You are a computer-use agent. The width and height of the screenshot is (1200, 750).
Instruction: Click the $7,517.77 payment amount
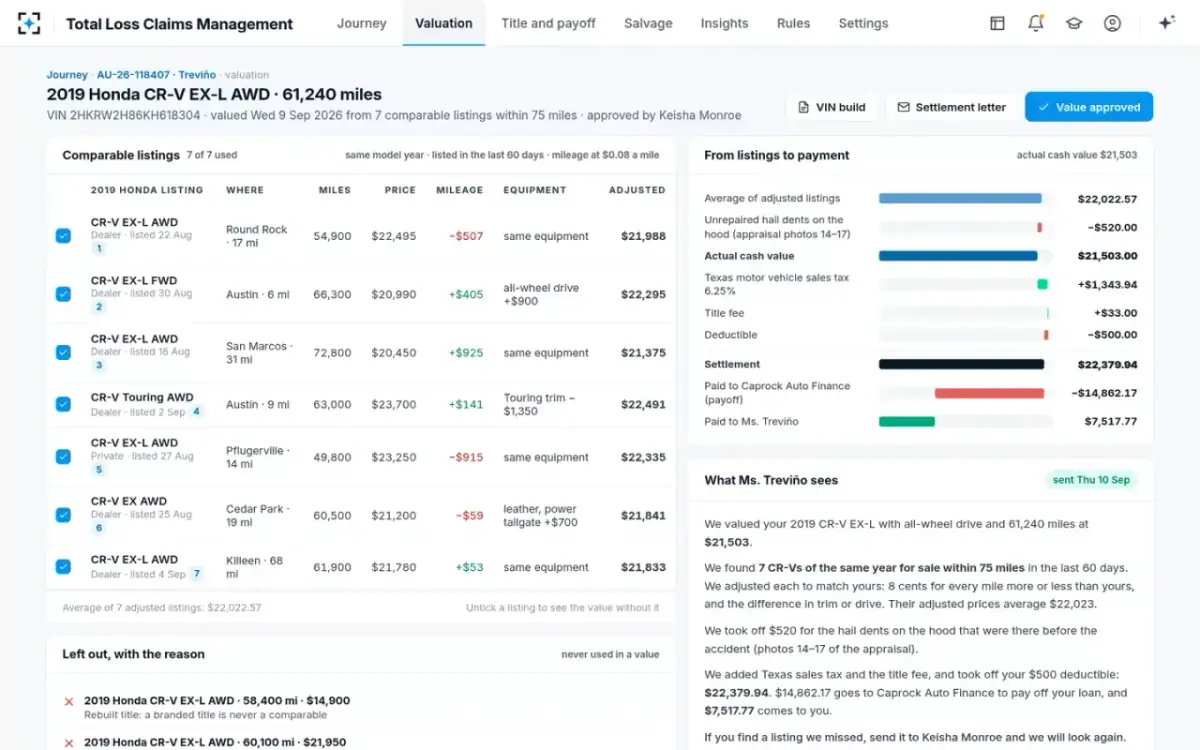click(x=1111, y=422)
